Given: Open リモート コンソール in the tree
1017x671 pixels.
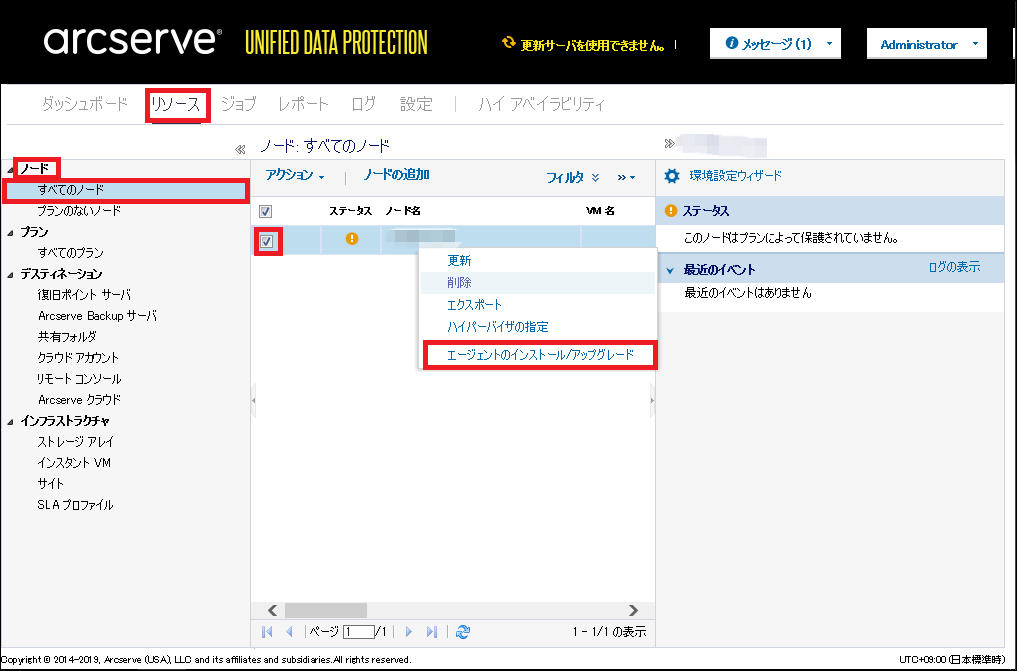Looking at the screenshot, I should [79, 379].
